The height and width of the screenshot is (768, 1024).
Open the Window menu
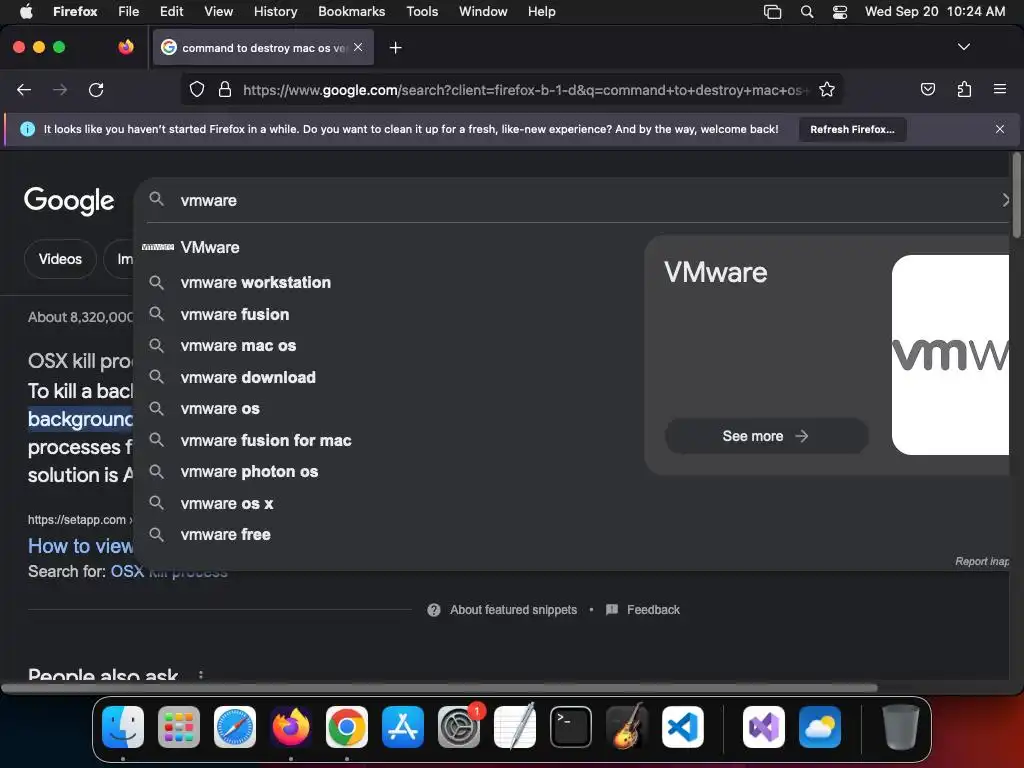coord(483,12)
